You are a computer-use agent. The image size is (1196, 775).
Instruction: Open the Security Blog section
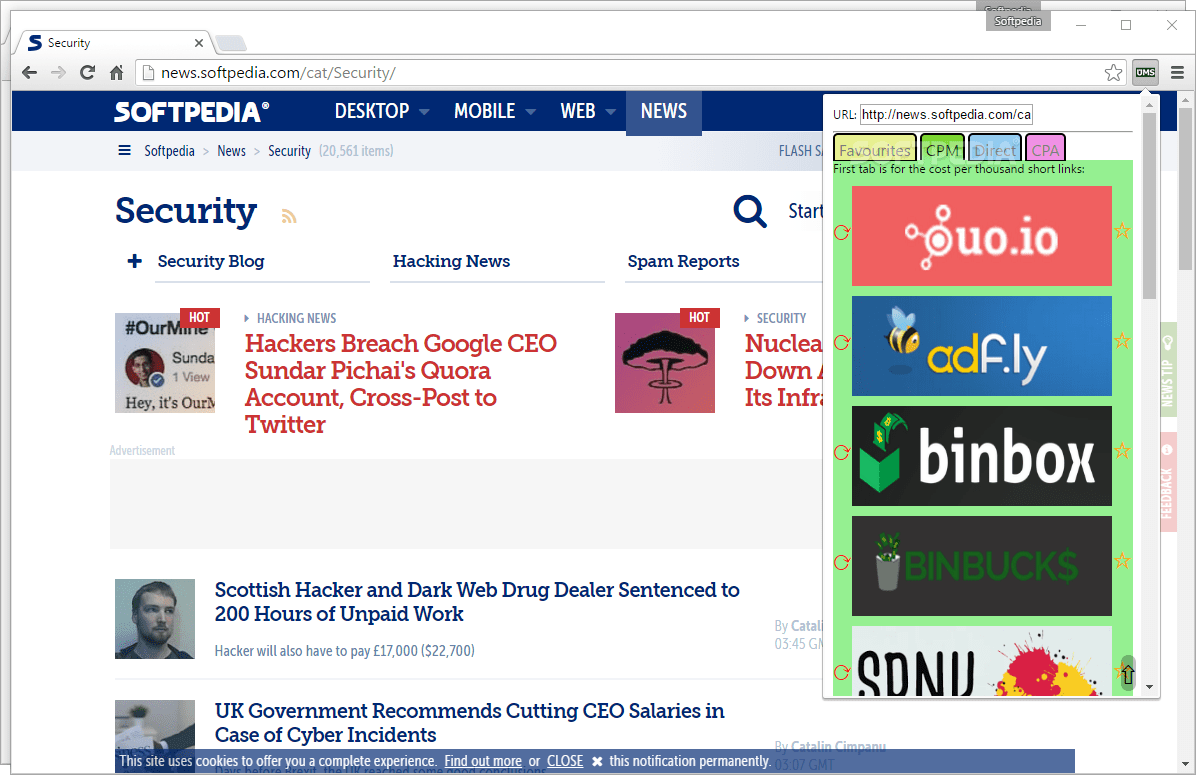pos(211,261)
